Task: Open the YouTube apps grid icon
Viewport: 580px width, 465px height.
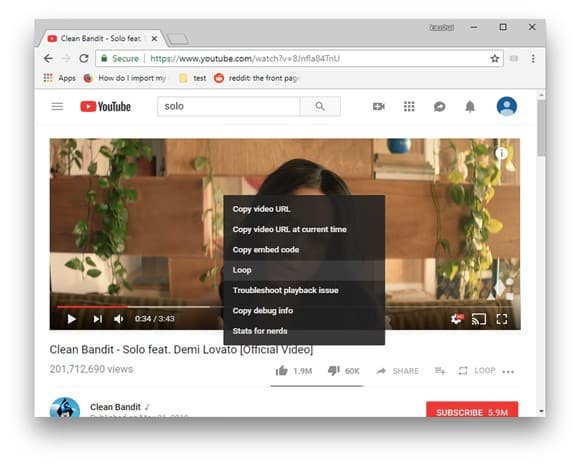Action: (409, 107)
